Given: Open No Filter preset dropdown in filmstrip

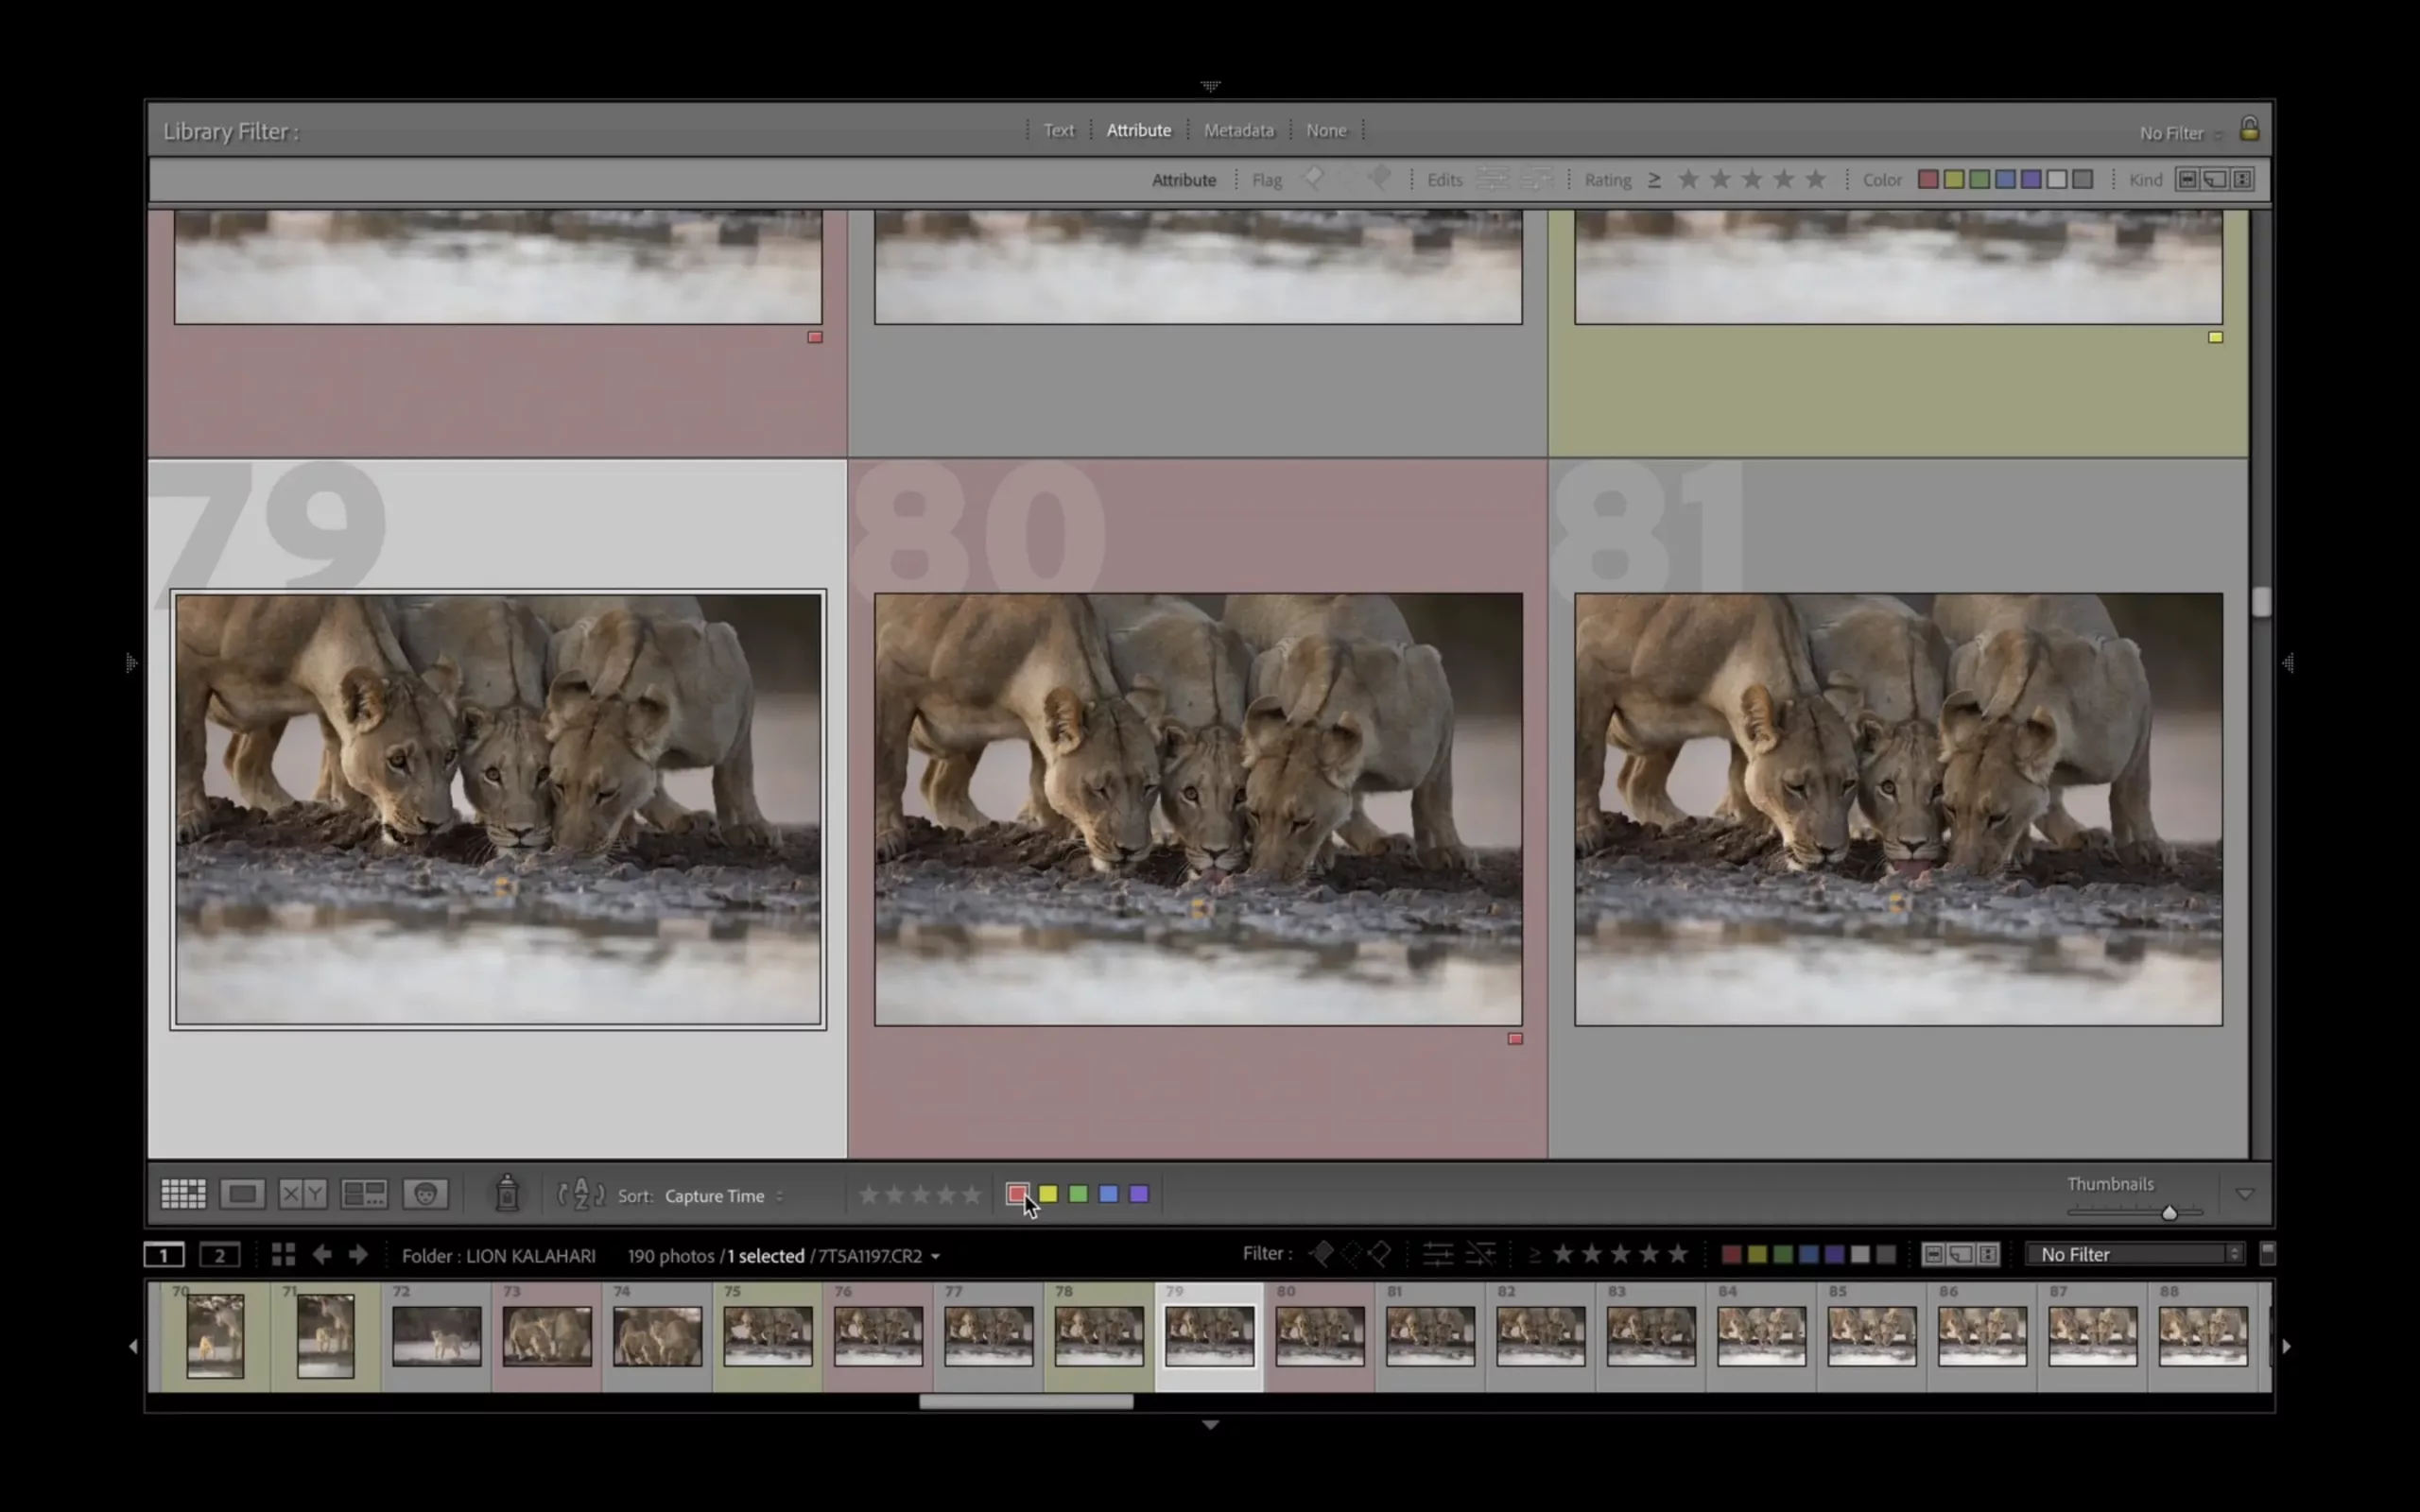Looking at the screenshot, I should click(x=2134, y=1253).
